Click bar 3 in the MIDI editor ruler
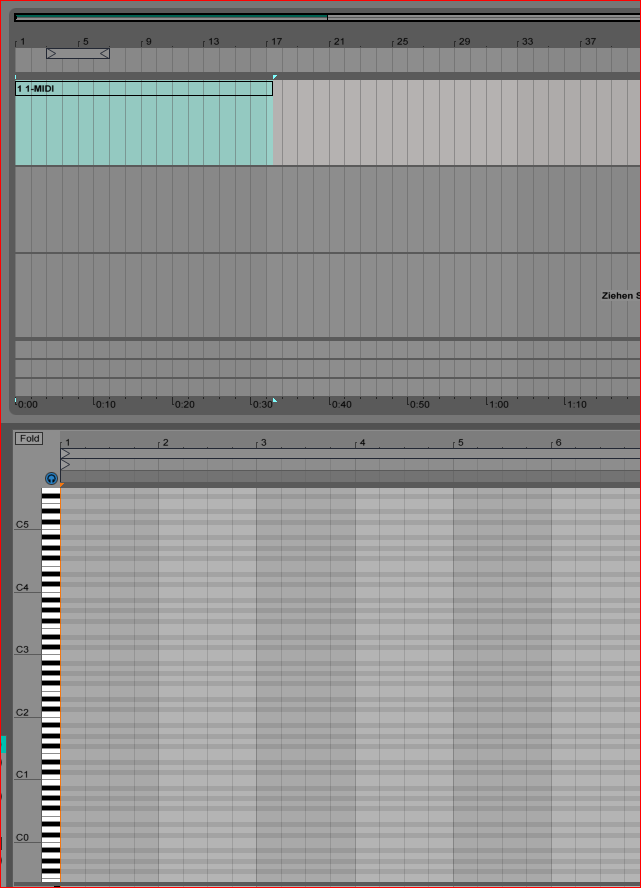 (263, 442)
